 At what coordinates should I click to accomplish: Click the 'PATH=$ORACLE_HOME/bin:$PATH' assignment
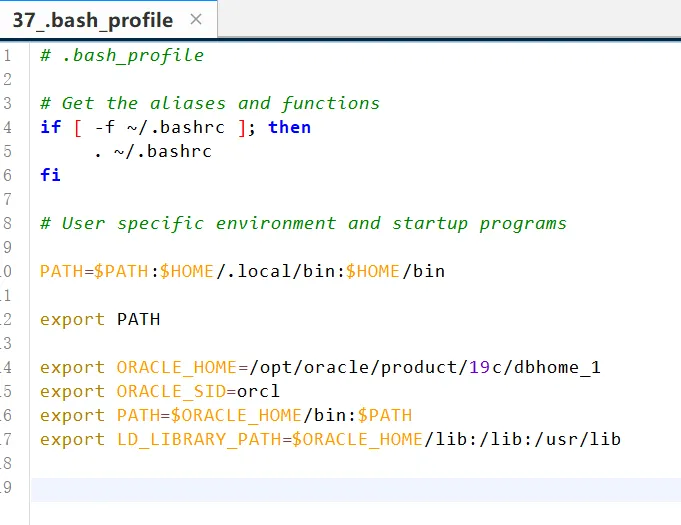264,416
